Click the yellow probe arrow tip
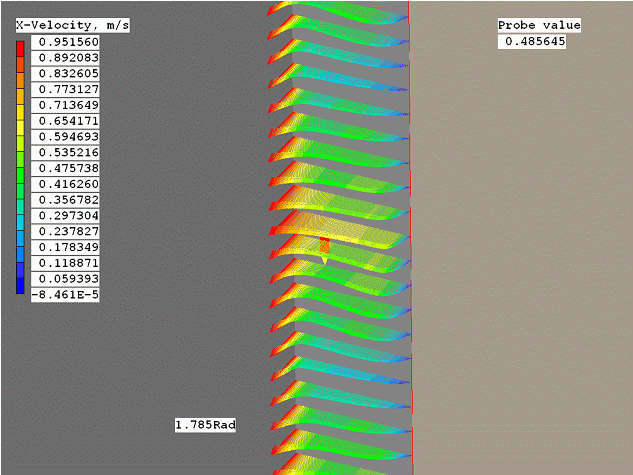 pos(324,262)
